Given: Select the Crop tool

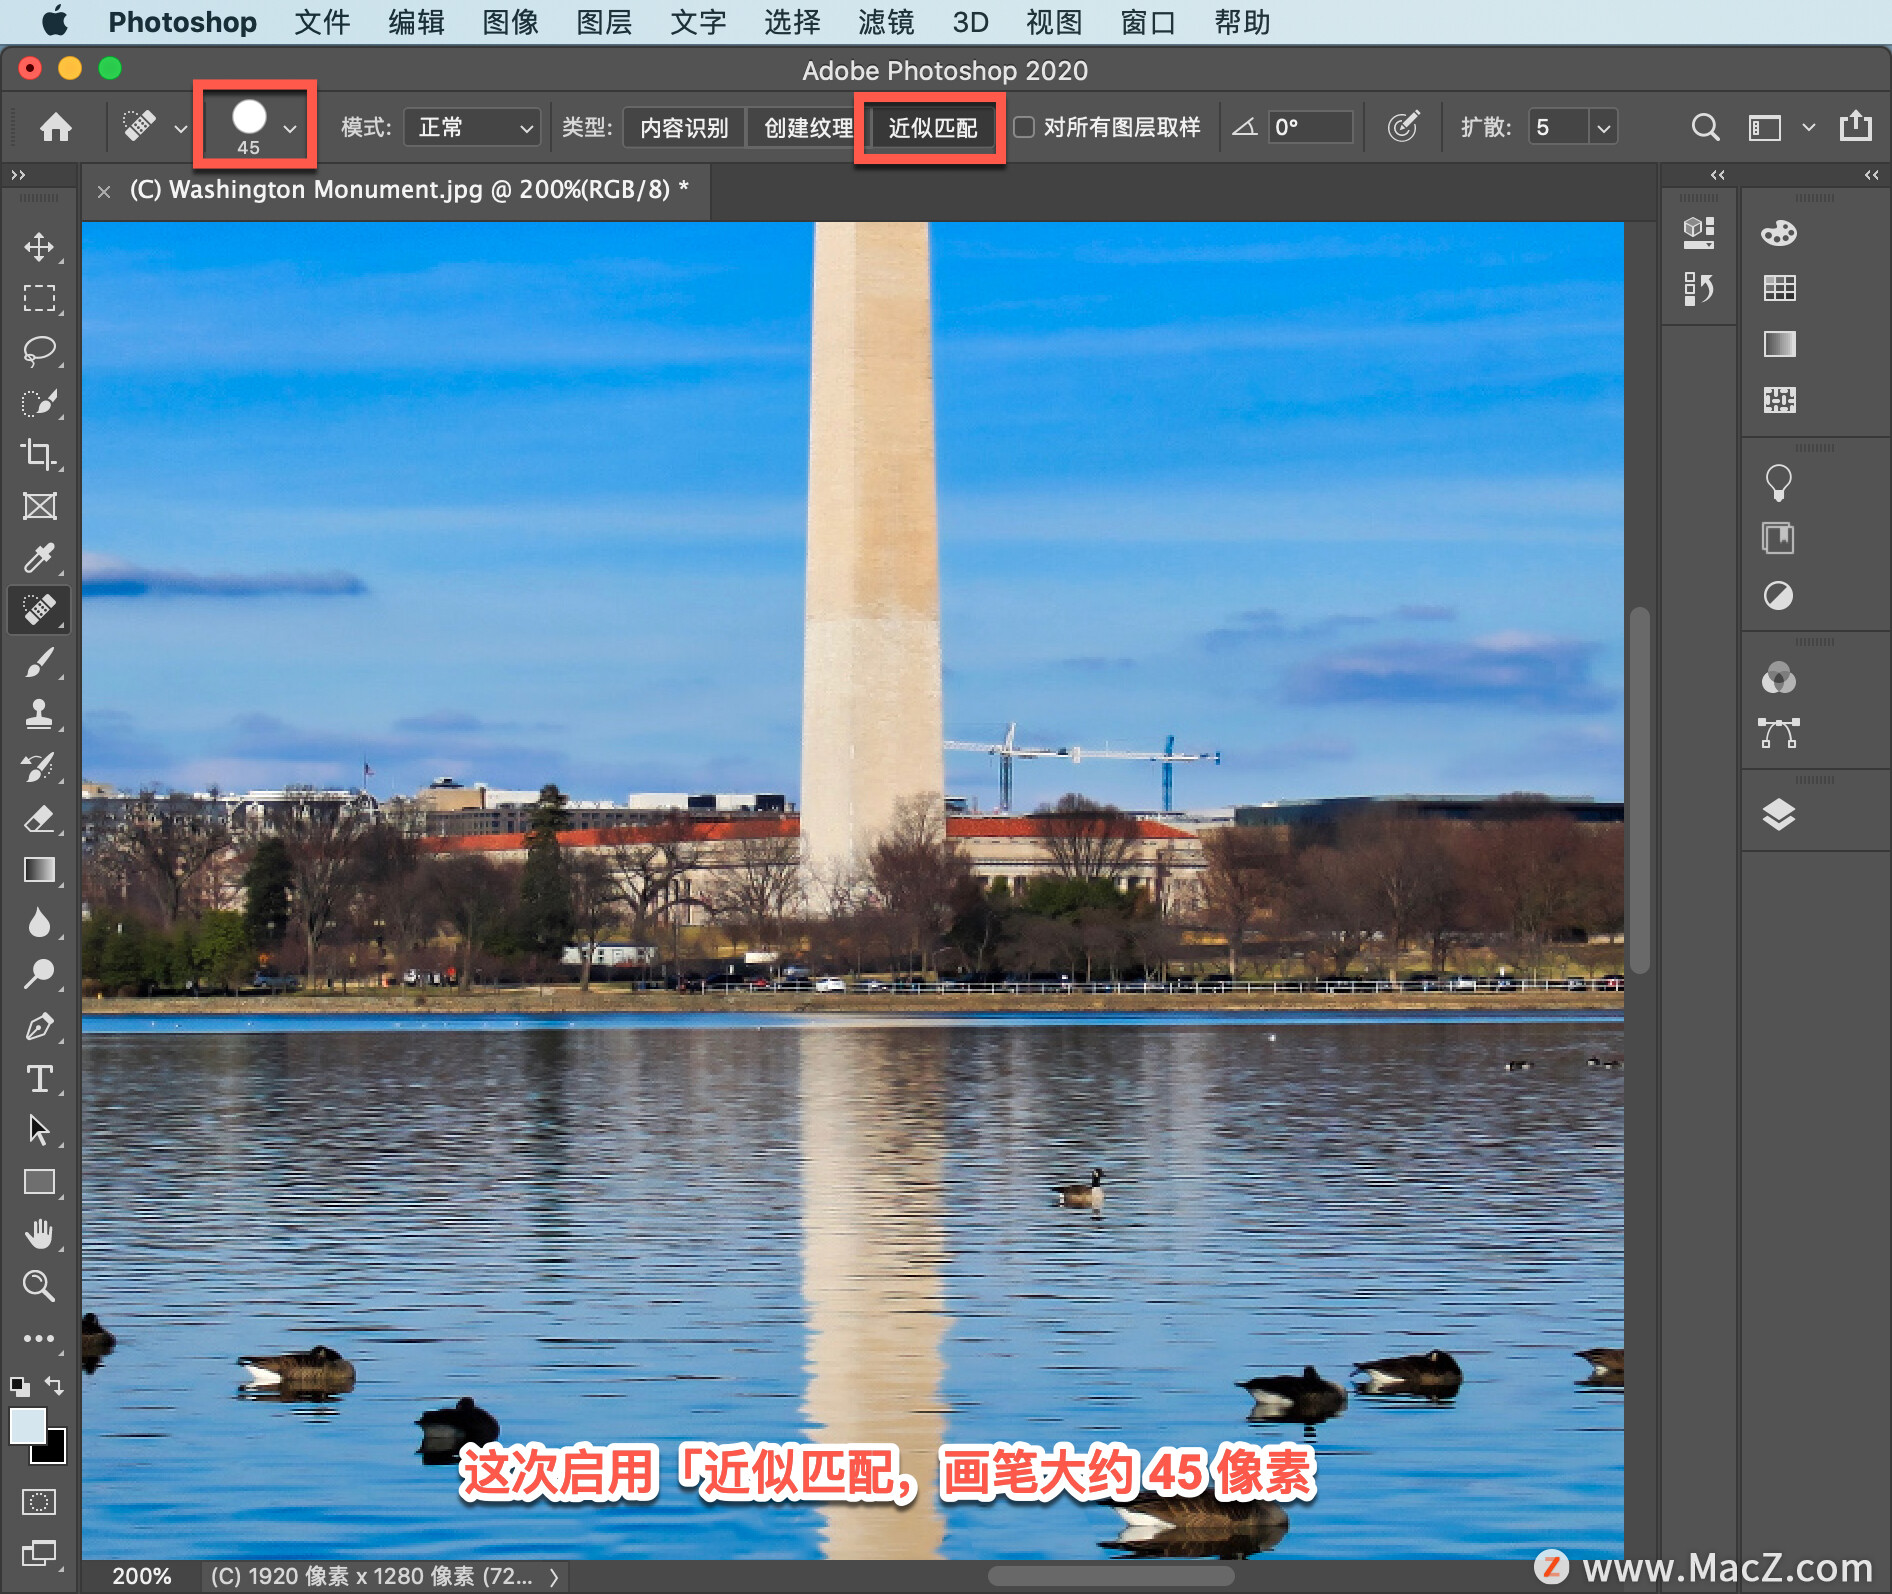Looking at the screenshot, I should (39, 455).
